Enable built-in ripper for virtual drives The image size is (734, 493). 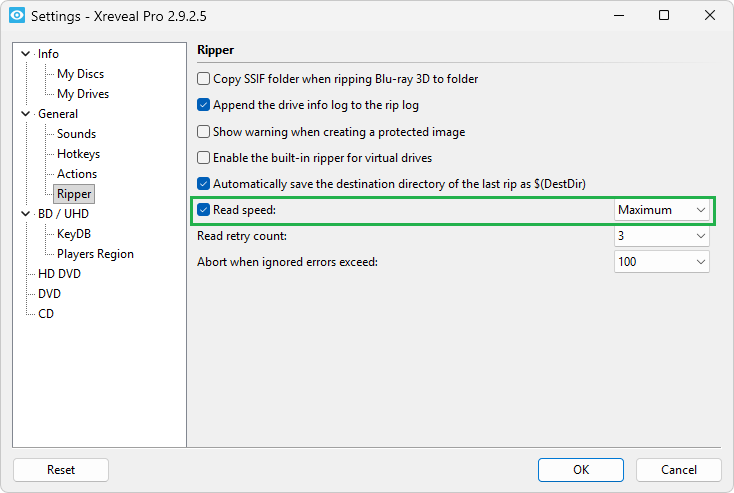pos(204,158)
